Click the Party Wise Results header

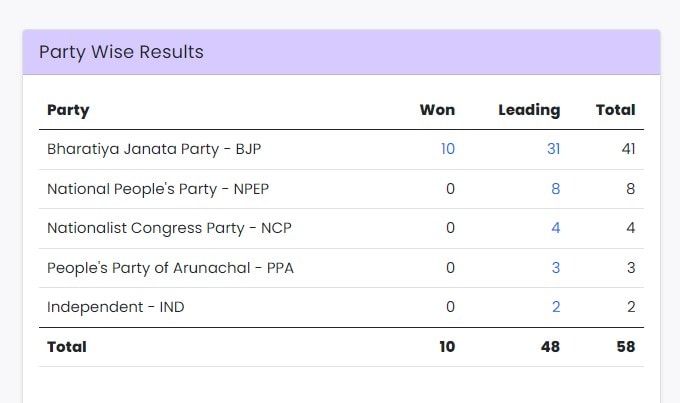[121, 52]
